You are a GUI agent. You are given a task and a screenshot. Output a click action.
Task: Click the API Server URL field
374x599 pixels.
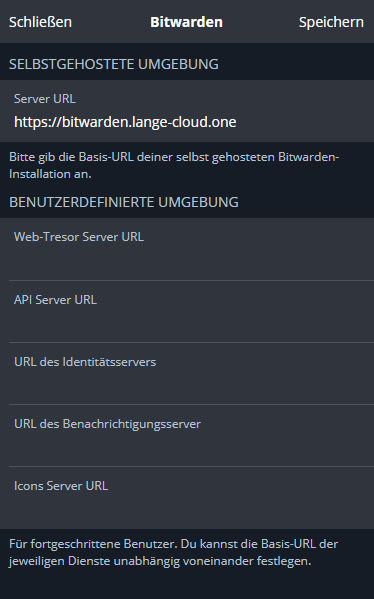click(187, 311)
